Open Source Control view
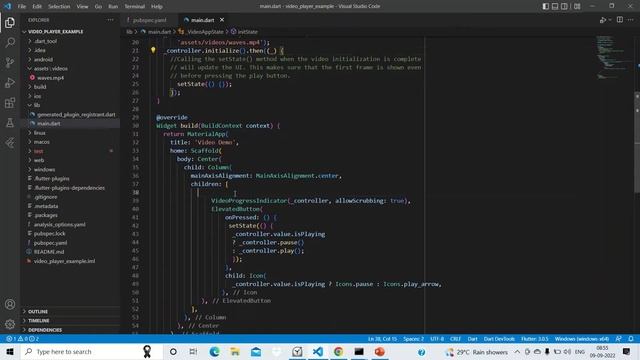640x360 pixels. point(10,62)
